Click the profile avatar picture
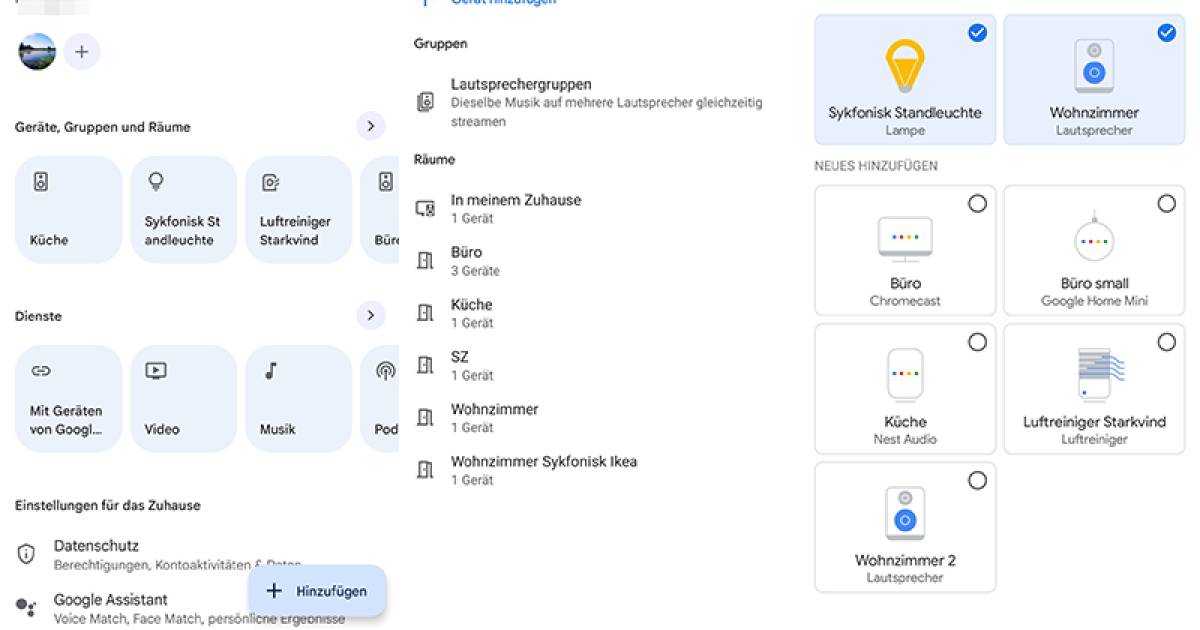The width and height of the screenshot is (1200, 630). coord(37,51)
